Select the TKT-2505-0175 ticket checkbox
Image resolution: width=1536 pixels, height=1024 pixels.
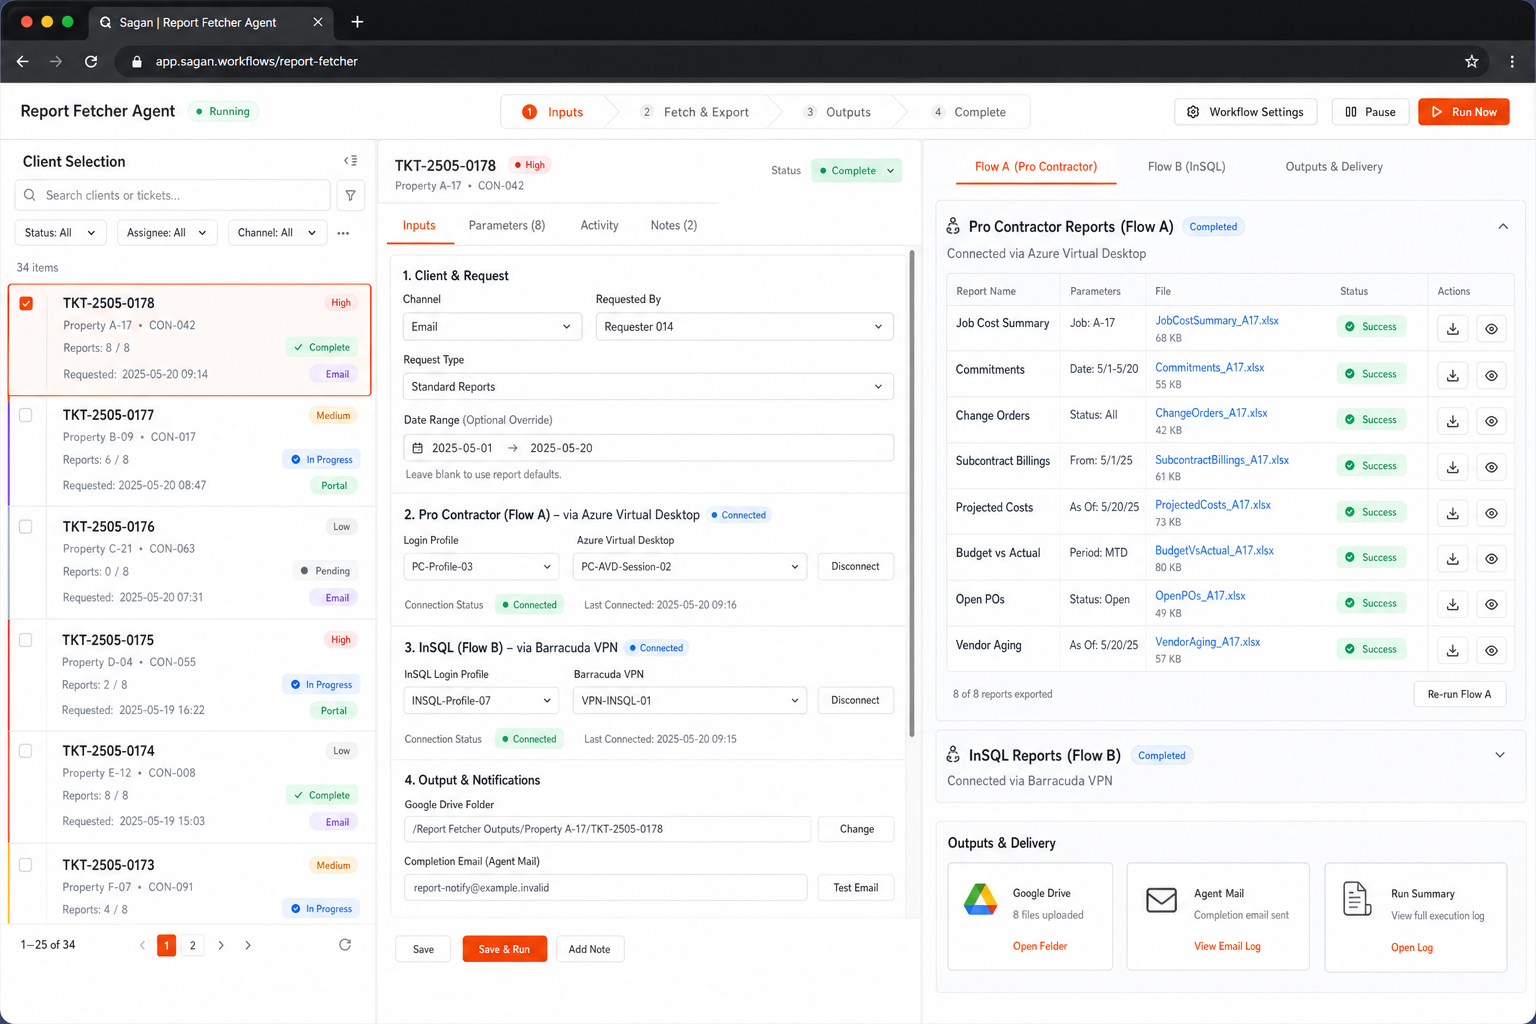26,640
